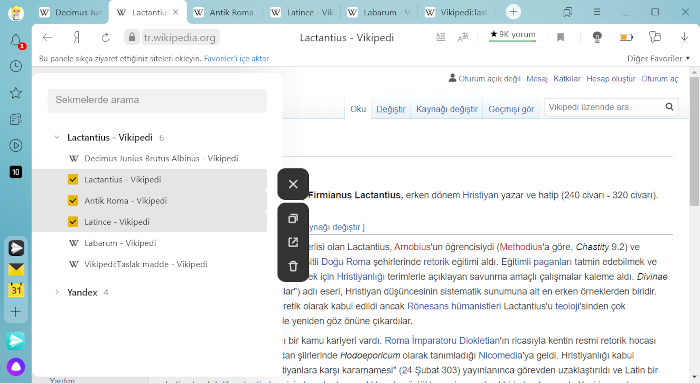
Task: Uncheck the Latince - Vikipedi checkbox
Action: 73,221
